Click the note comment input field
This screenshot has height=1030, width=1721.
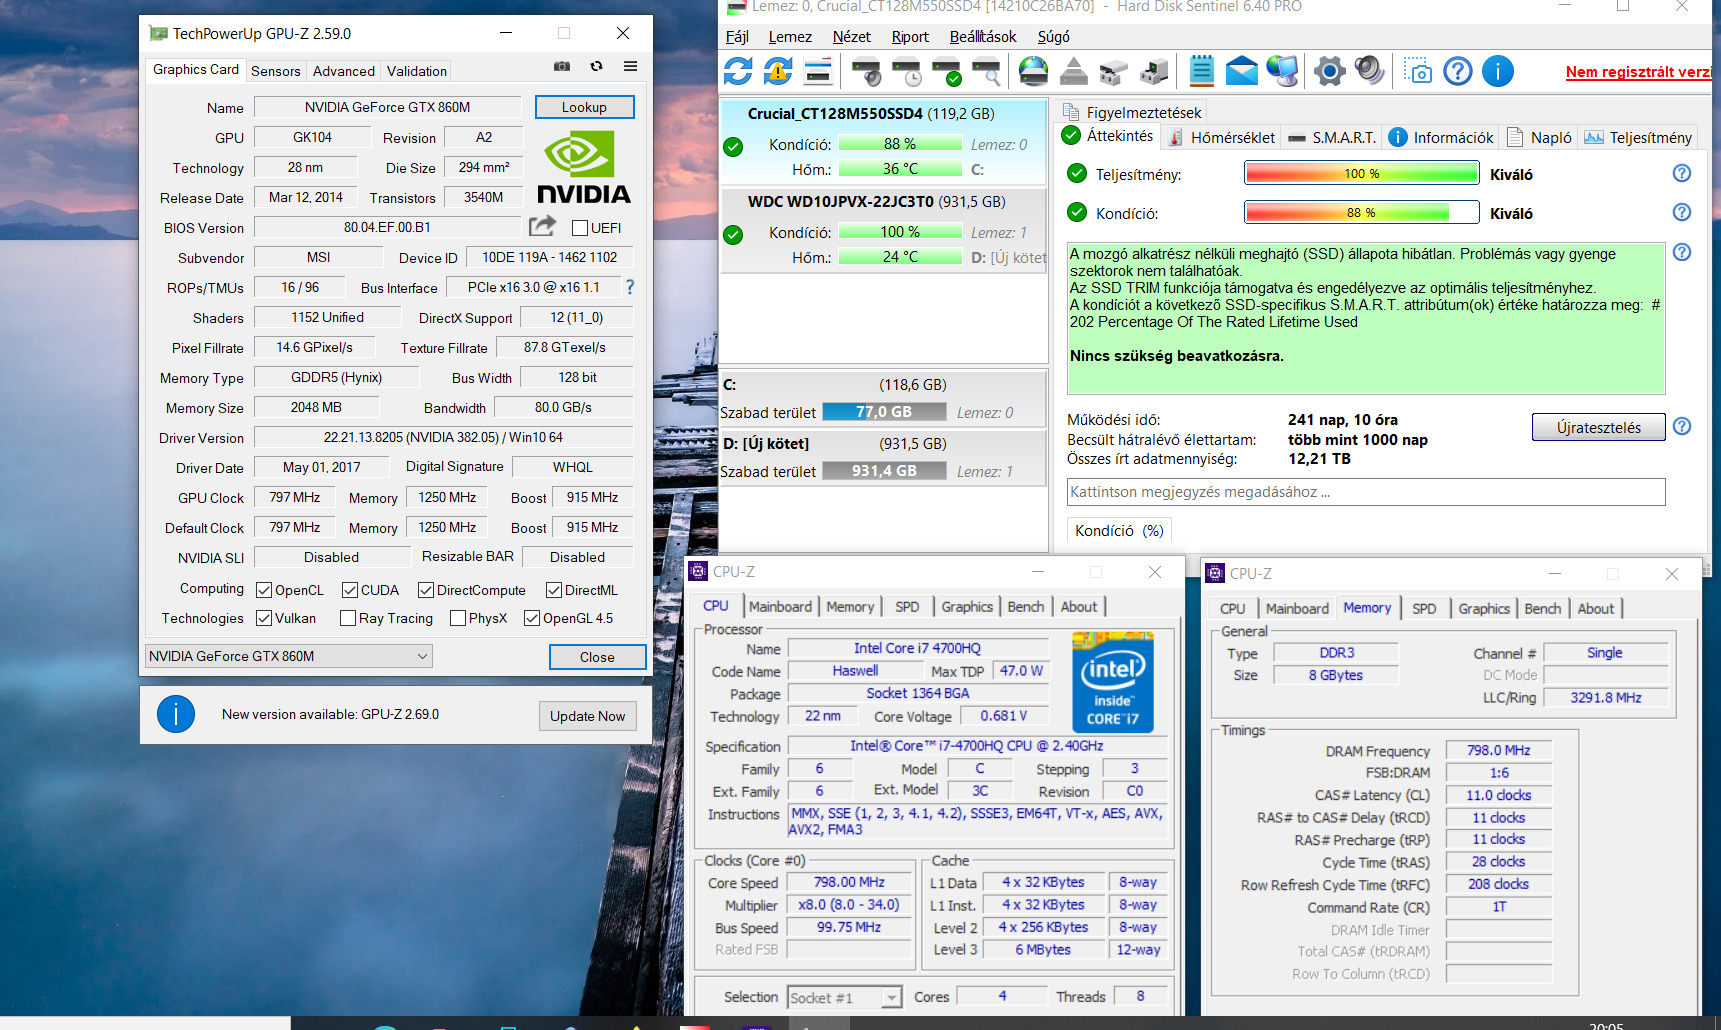coord(1366,492)
